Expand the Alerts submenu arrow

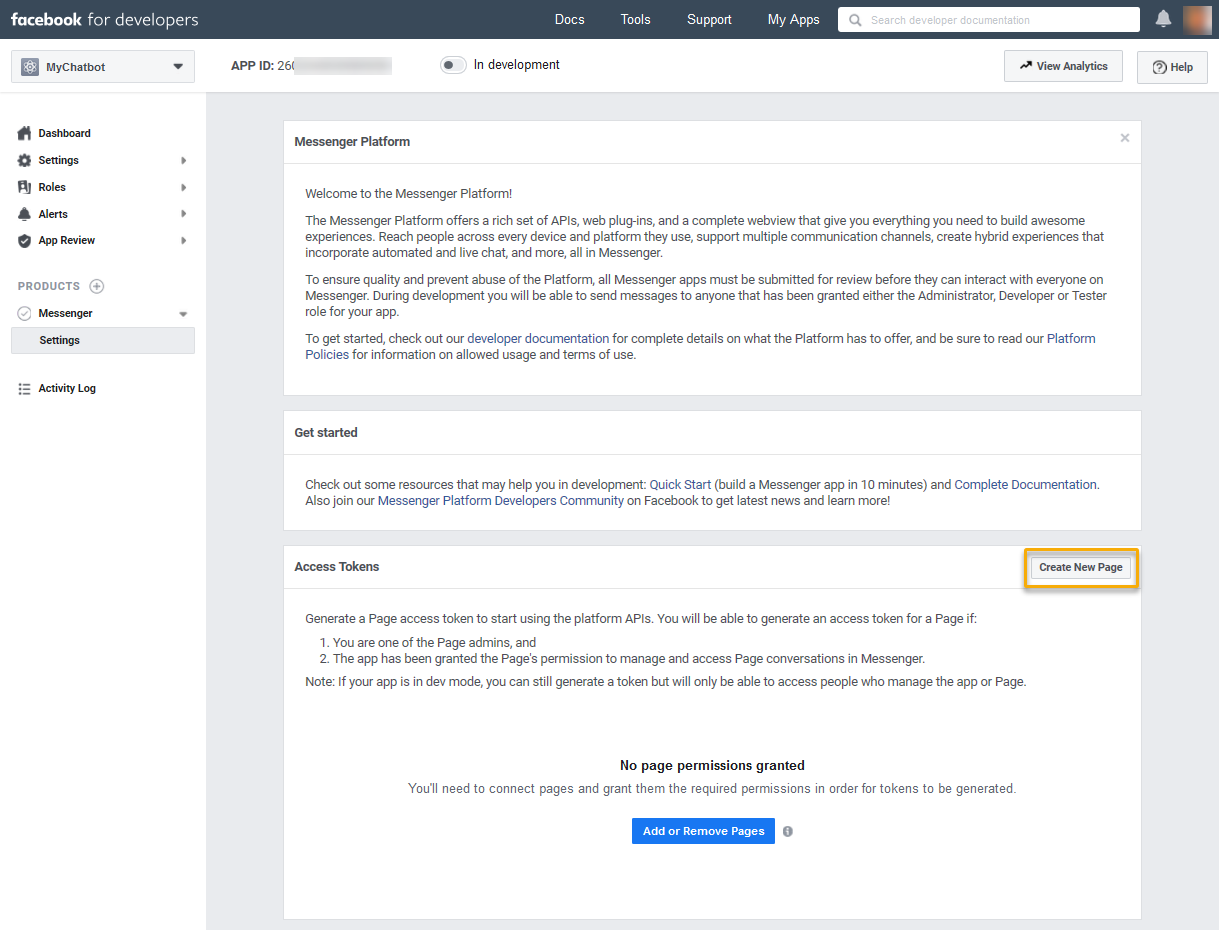coord(183,214)
